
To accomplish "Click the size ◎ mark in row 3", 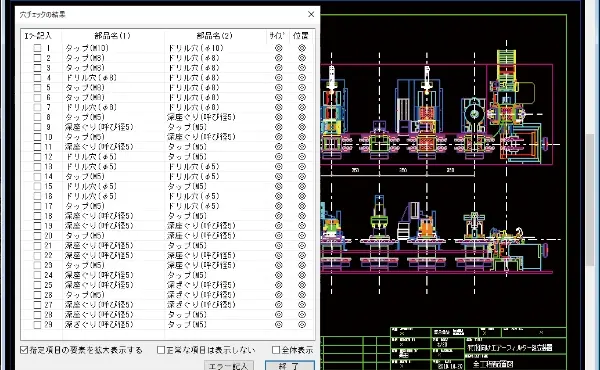I will 279,68.
